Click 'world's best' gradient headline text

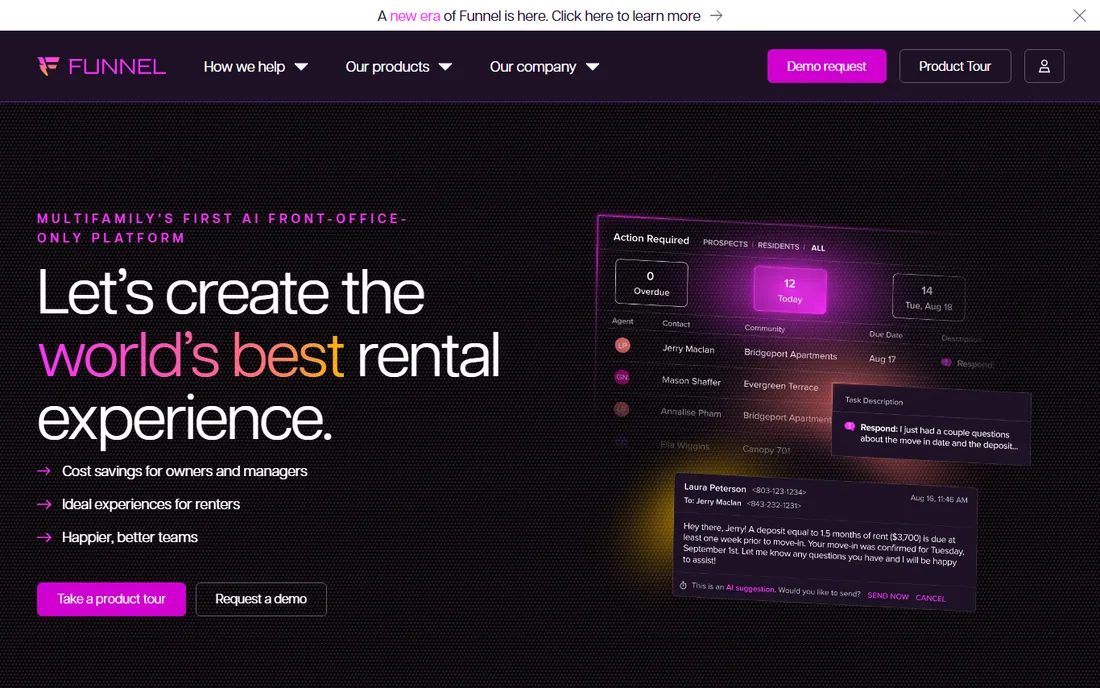point(191,356)
